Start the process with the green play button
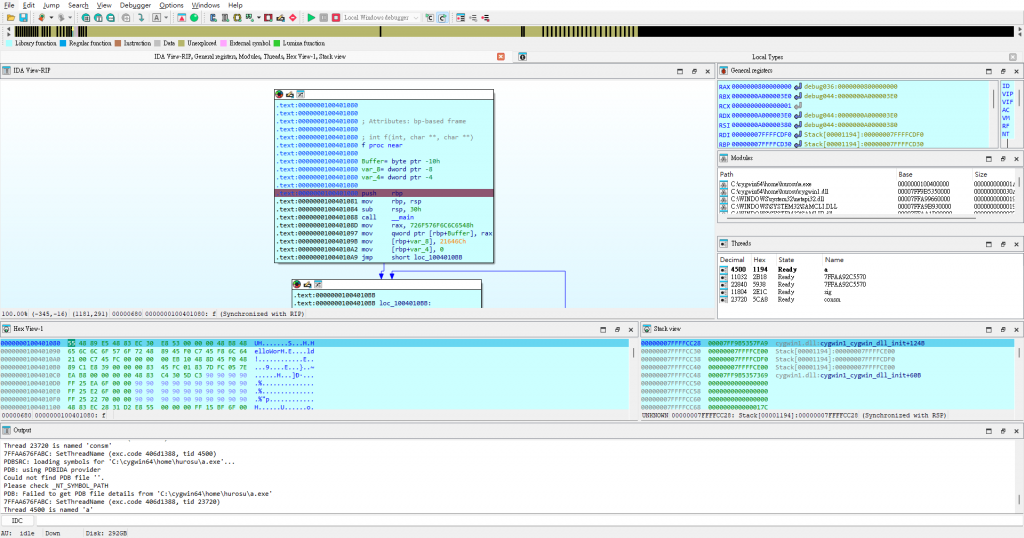 [312, 18]
